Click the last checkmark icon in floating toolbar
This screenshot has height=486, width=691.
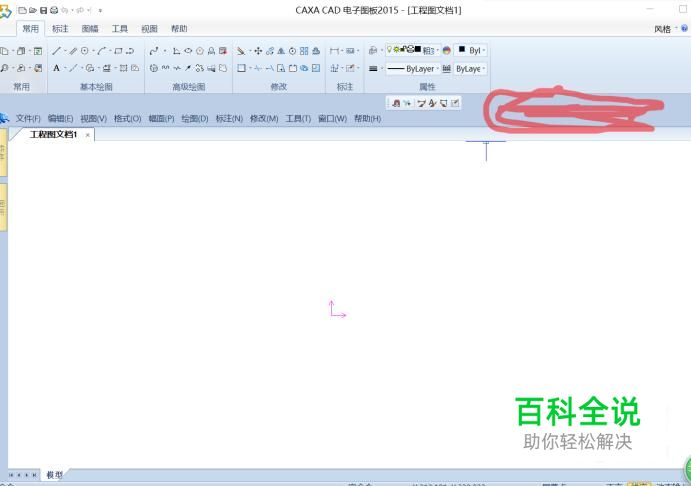455,103
